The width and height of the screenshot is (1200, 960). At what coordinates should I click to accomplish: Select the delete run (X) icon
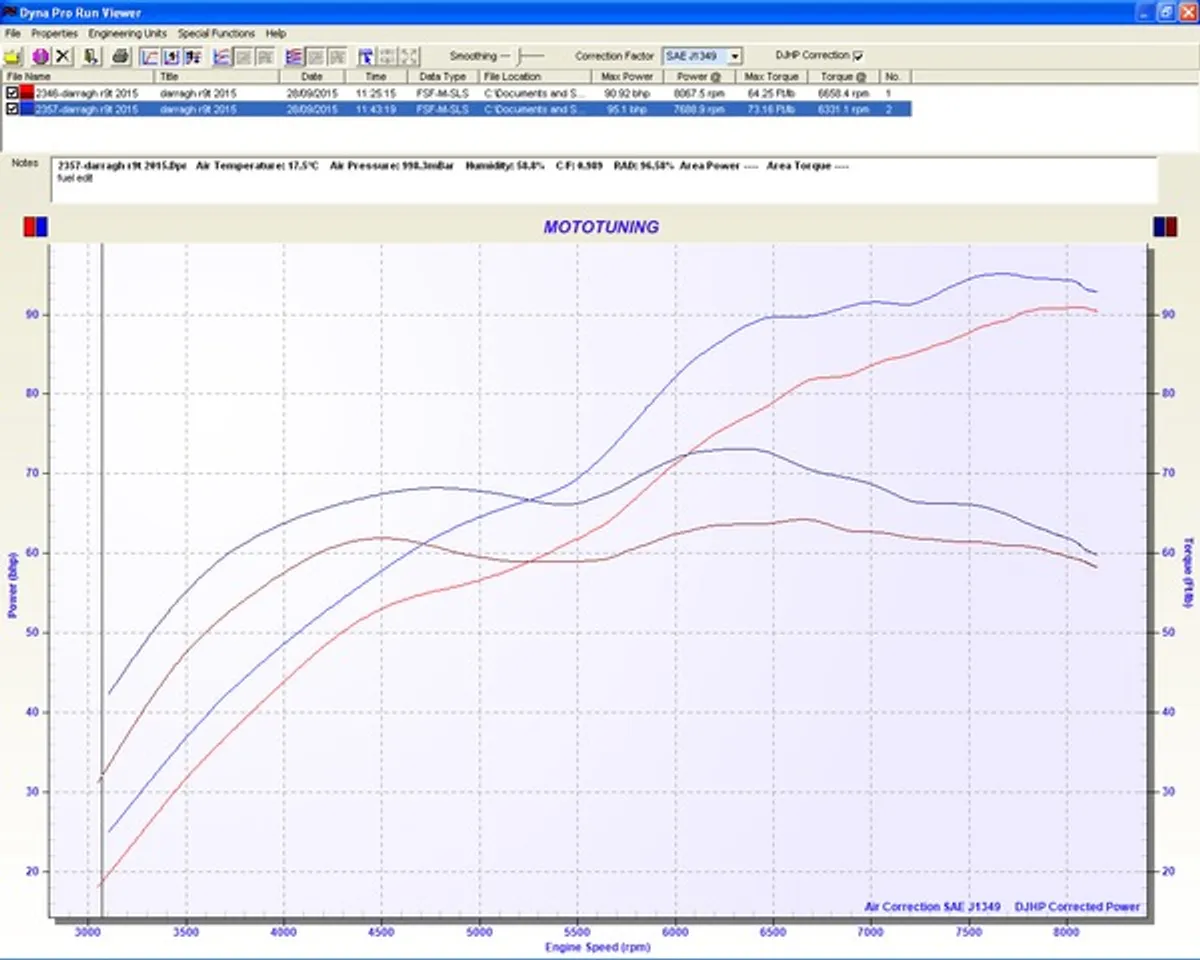pyautogui.click(x=63, y=55)
